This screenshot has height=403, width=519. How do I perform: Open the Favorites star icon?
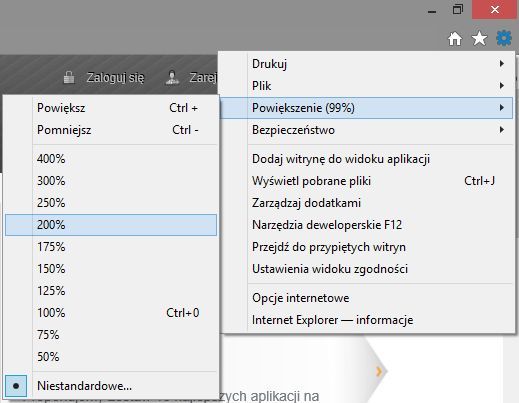click(x=479, y=38)
